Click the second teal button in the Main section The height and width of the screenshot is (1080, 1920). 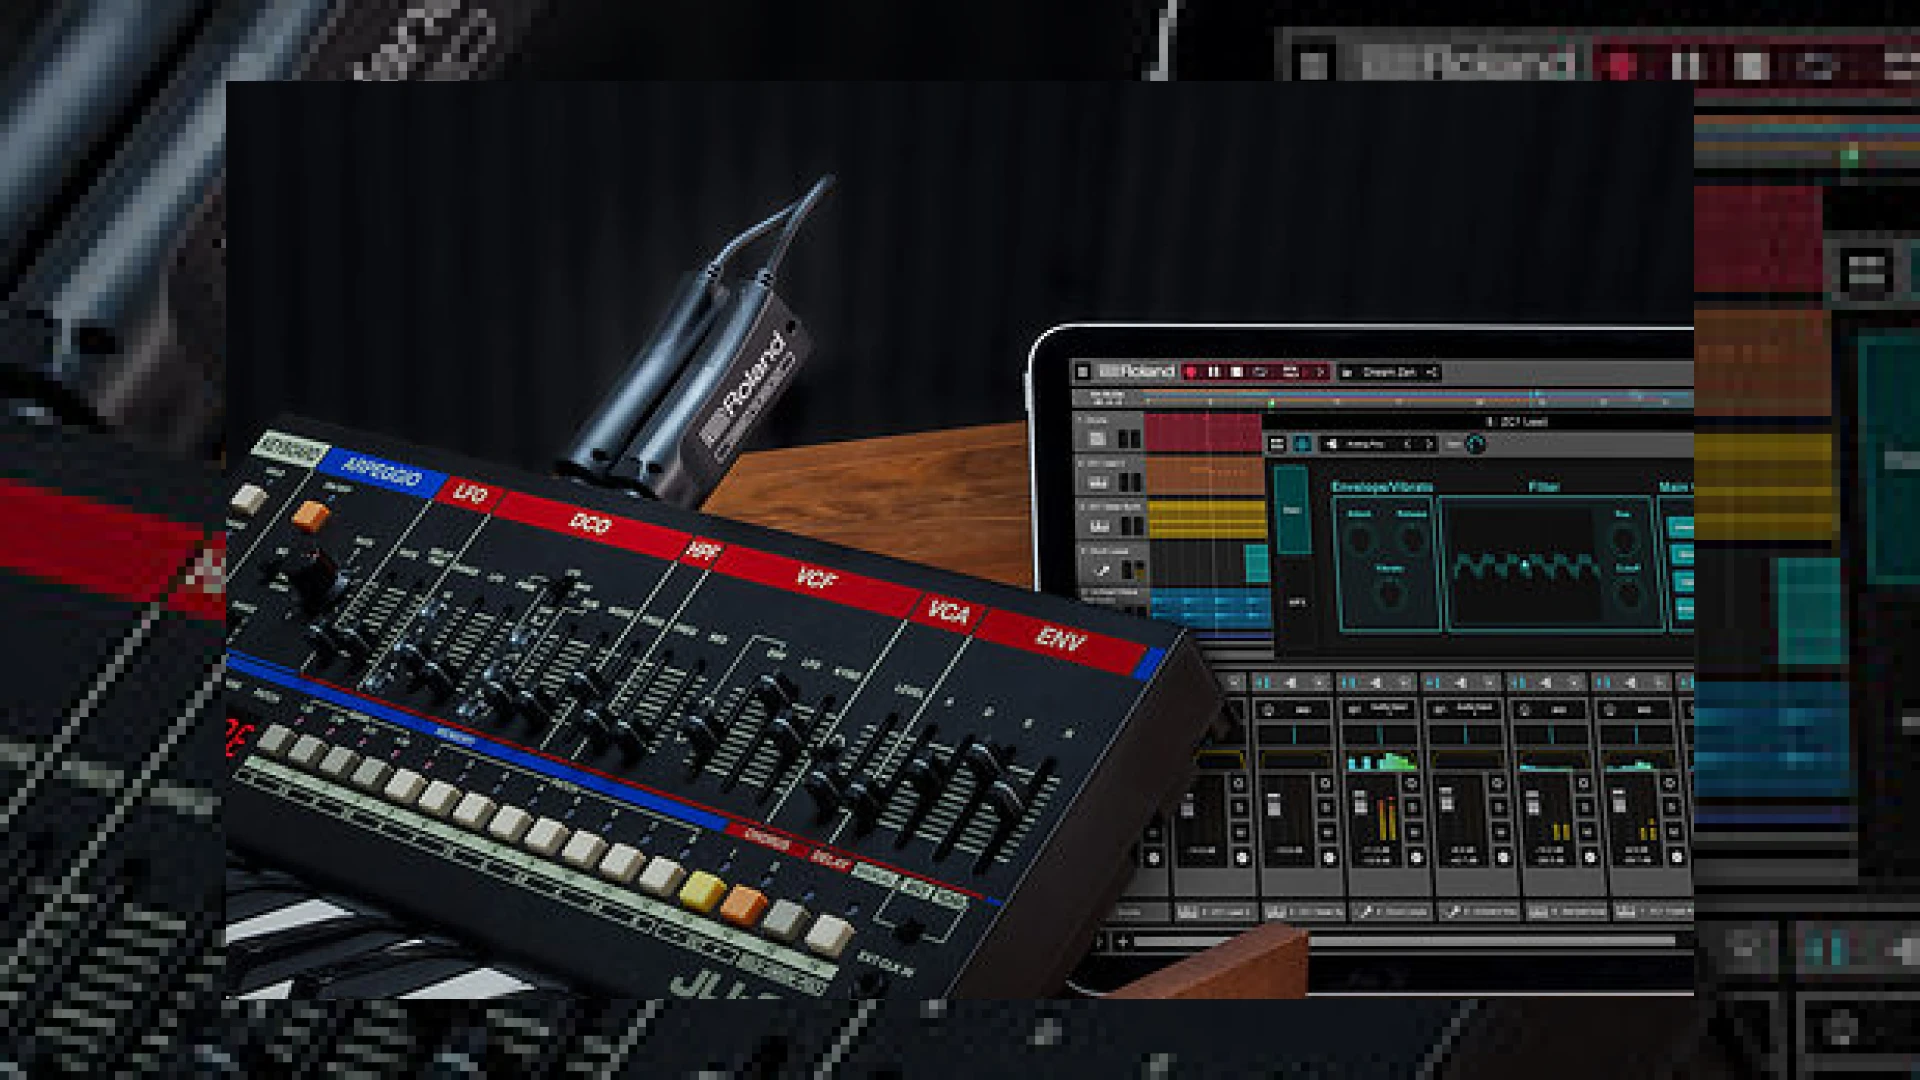[x=1681, y=554]
